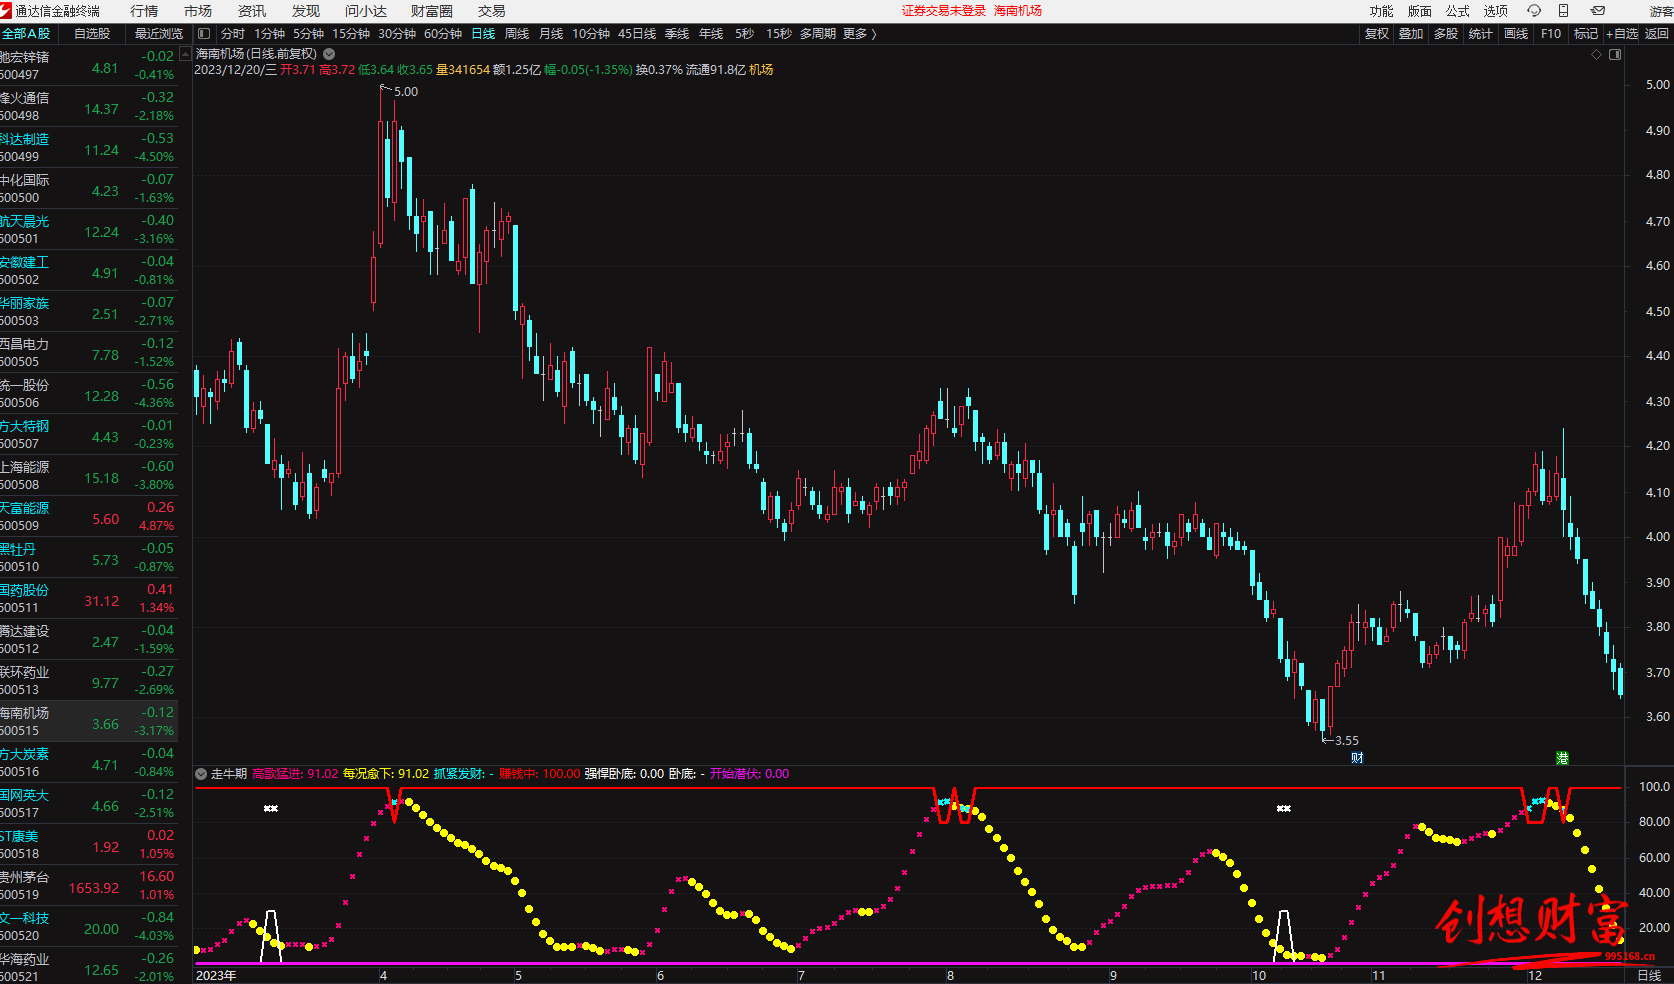
Task: Add stock via +自选 button
Action: [1622, 34]
